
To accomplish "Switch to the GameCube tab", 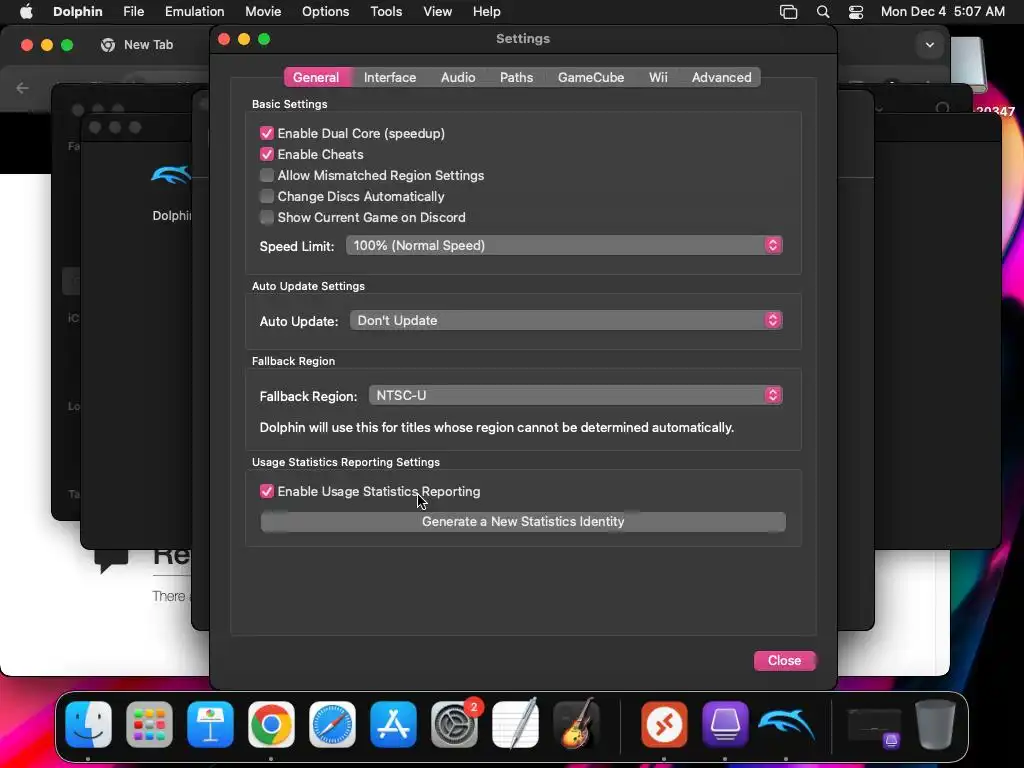I will [x=591, y=77].
